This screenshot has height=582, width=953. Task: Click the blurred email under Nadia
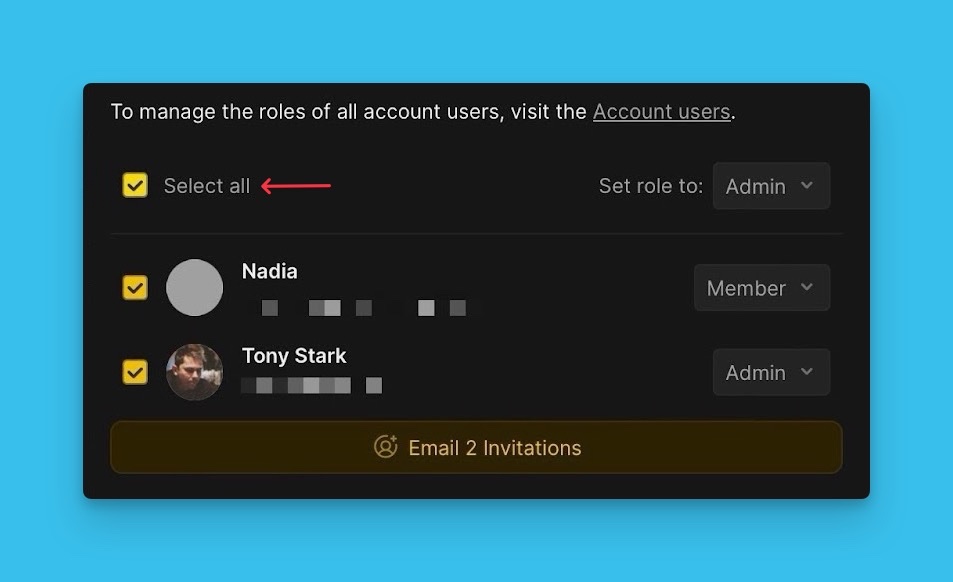point(358,308)
